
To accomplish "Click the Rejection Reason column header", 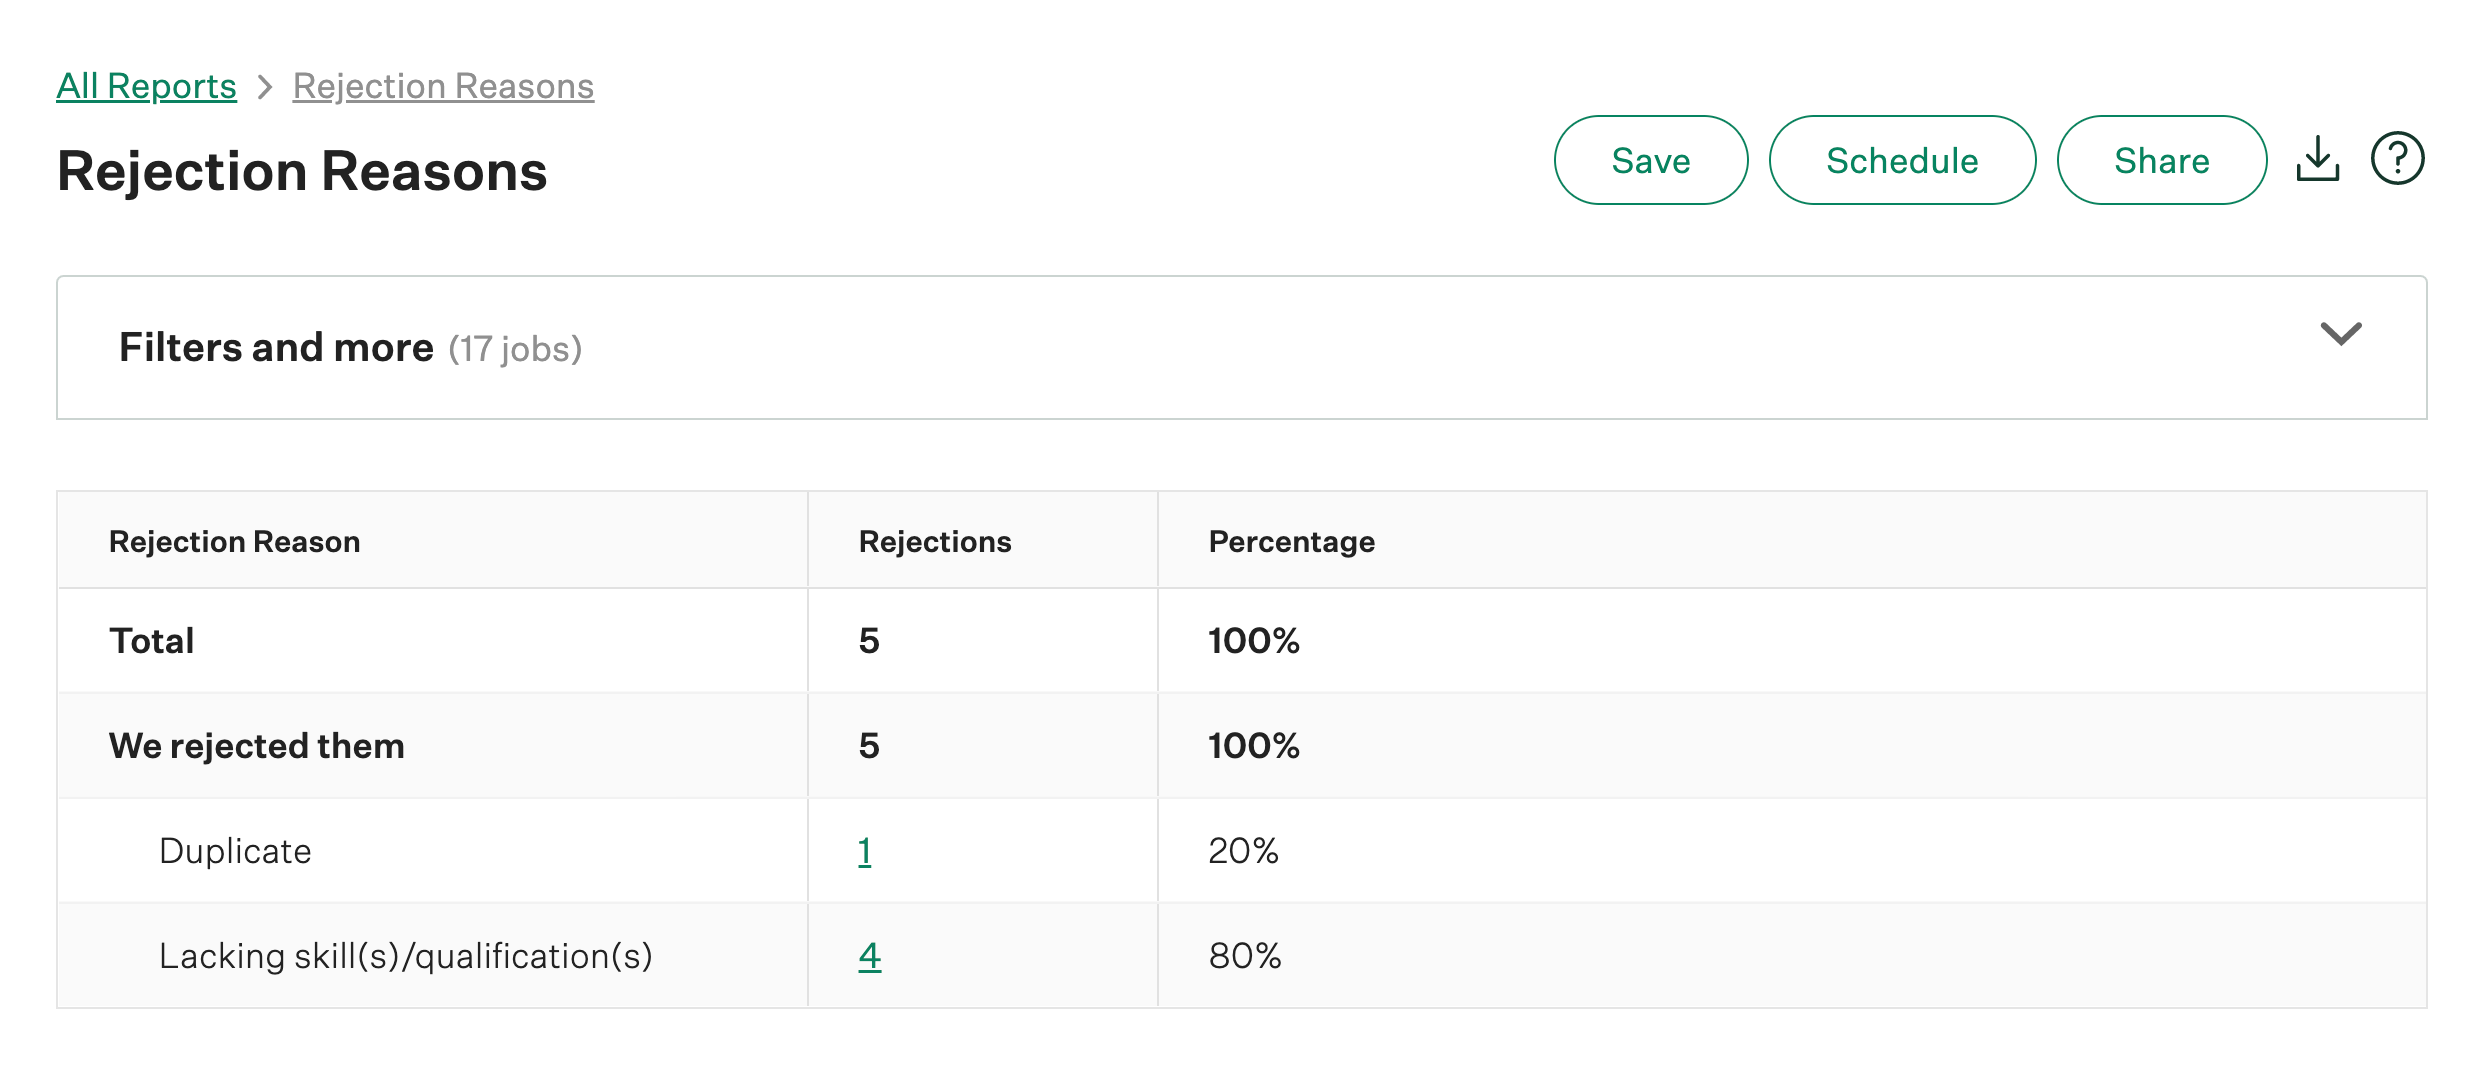I will 234,540.
